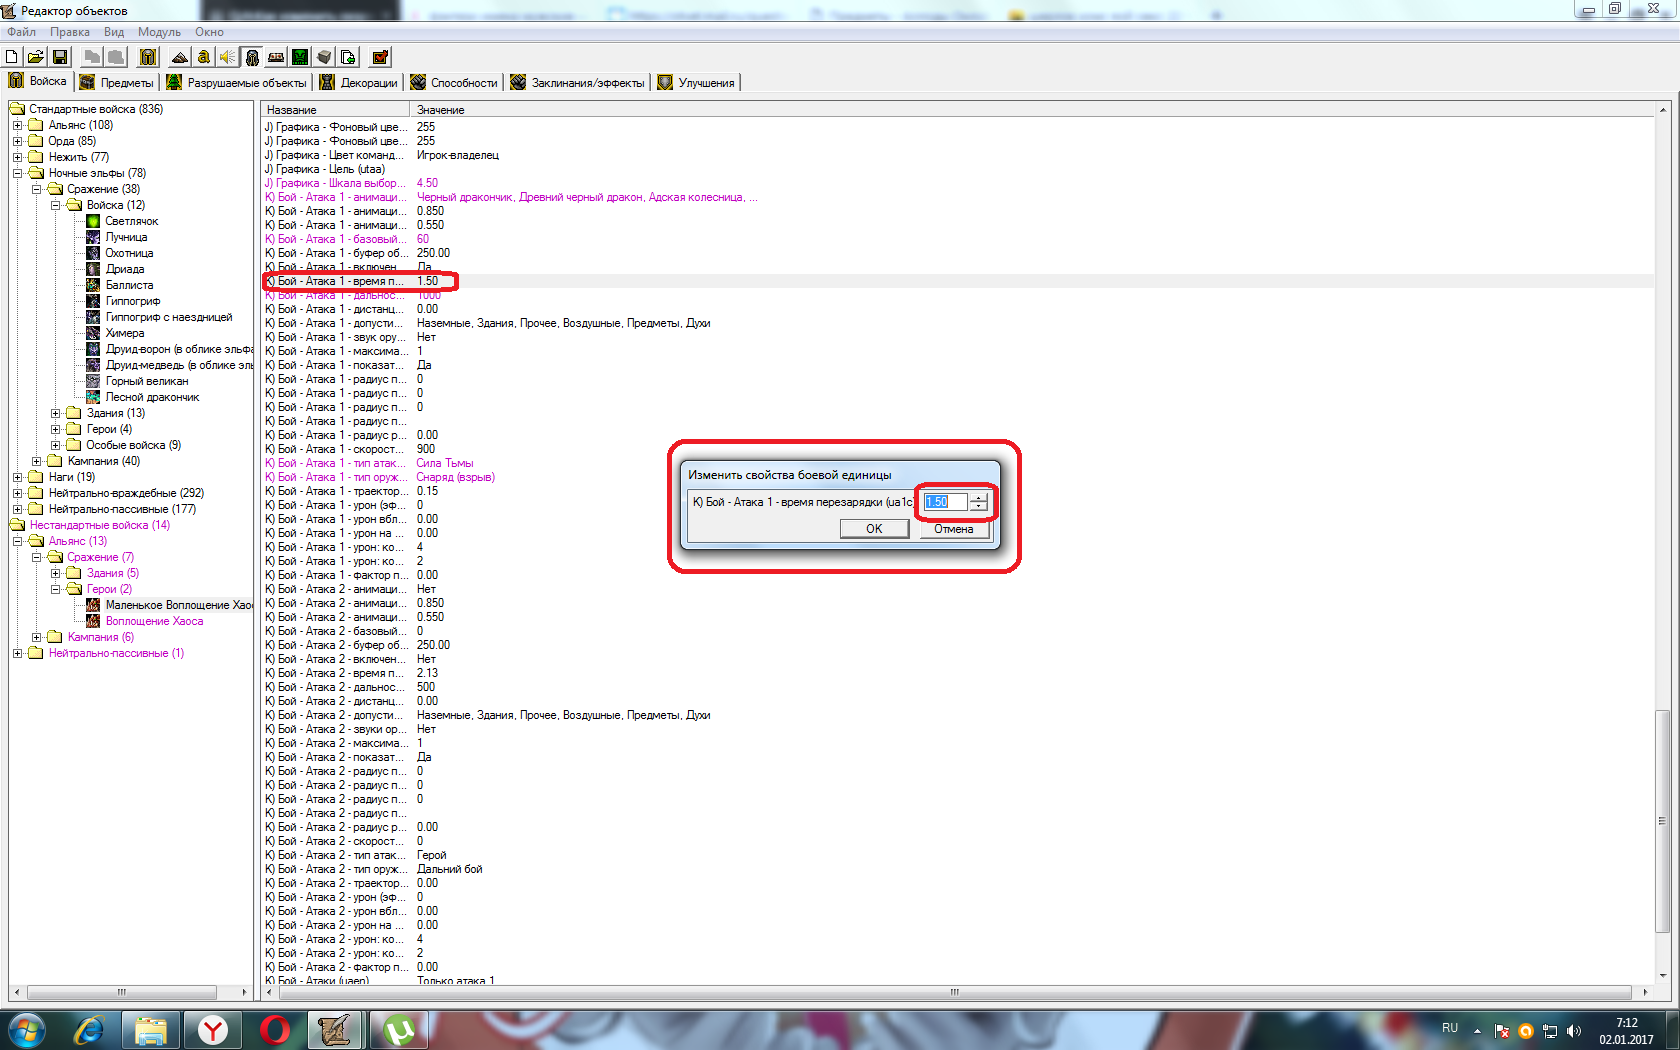
Task: Open Yandex browser from the taskbar
Action: (x=212, y=1030)
